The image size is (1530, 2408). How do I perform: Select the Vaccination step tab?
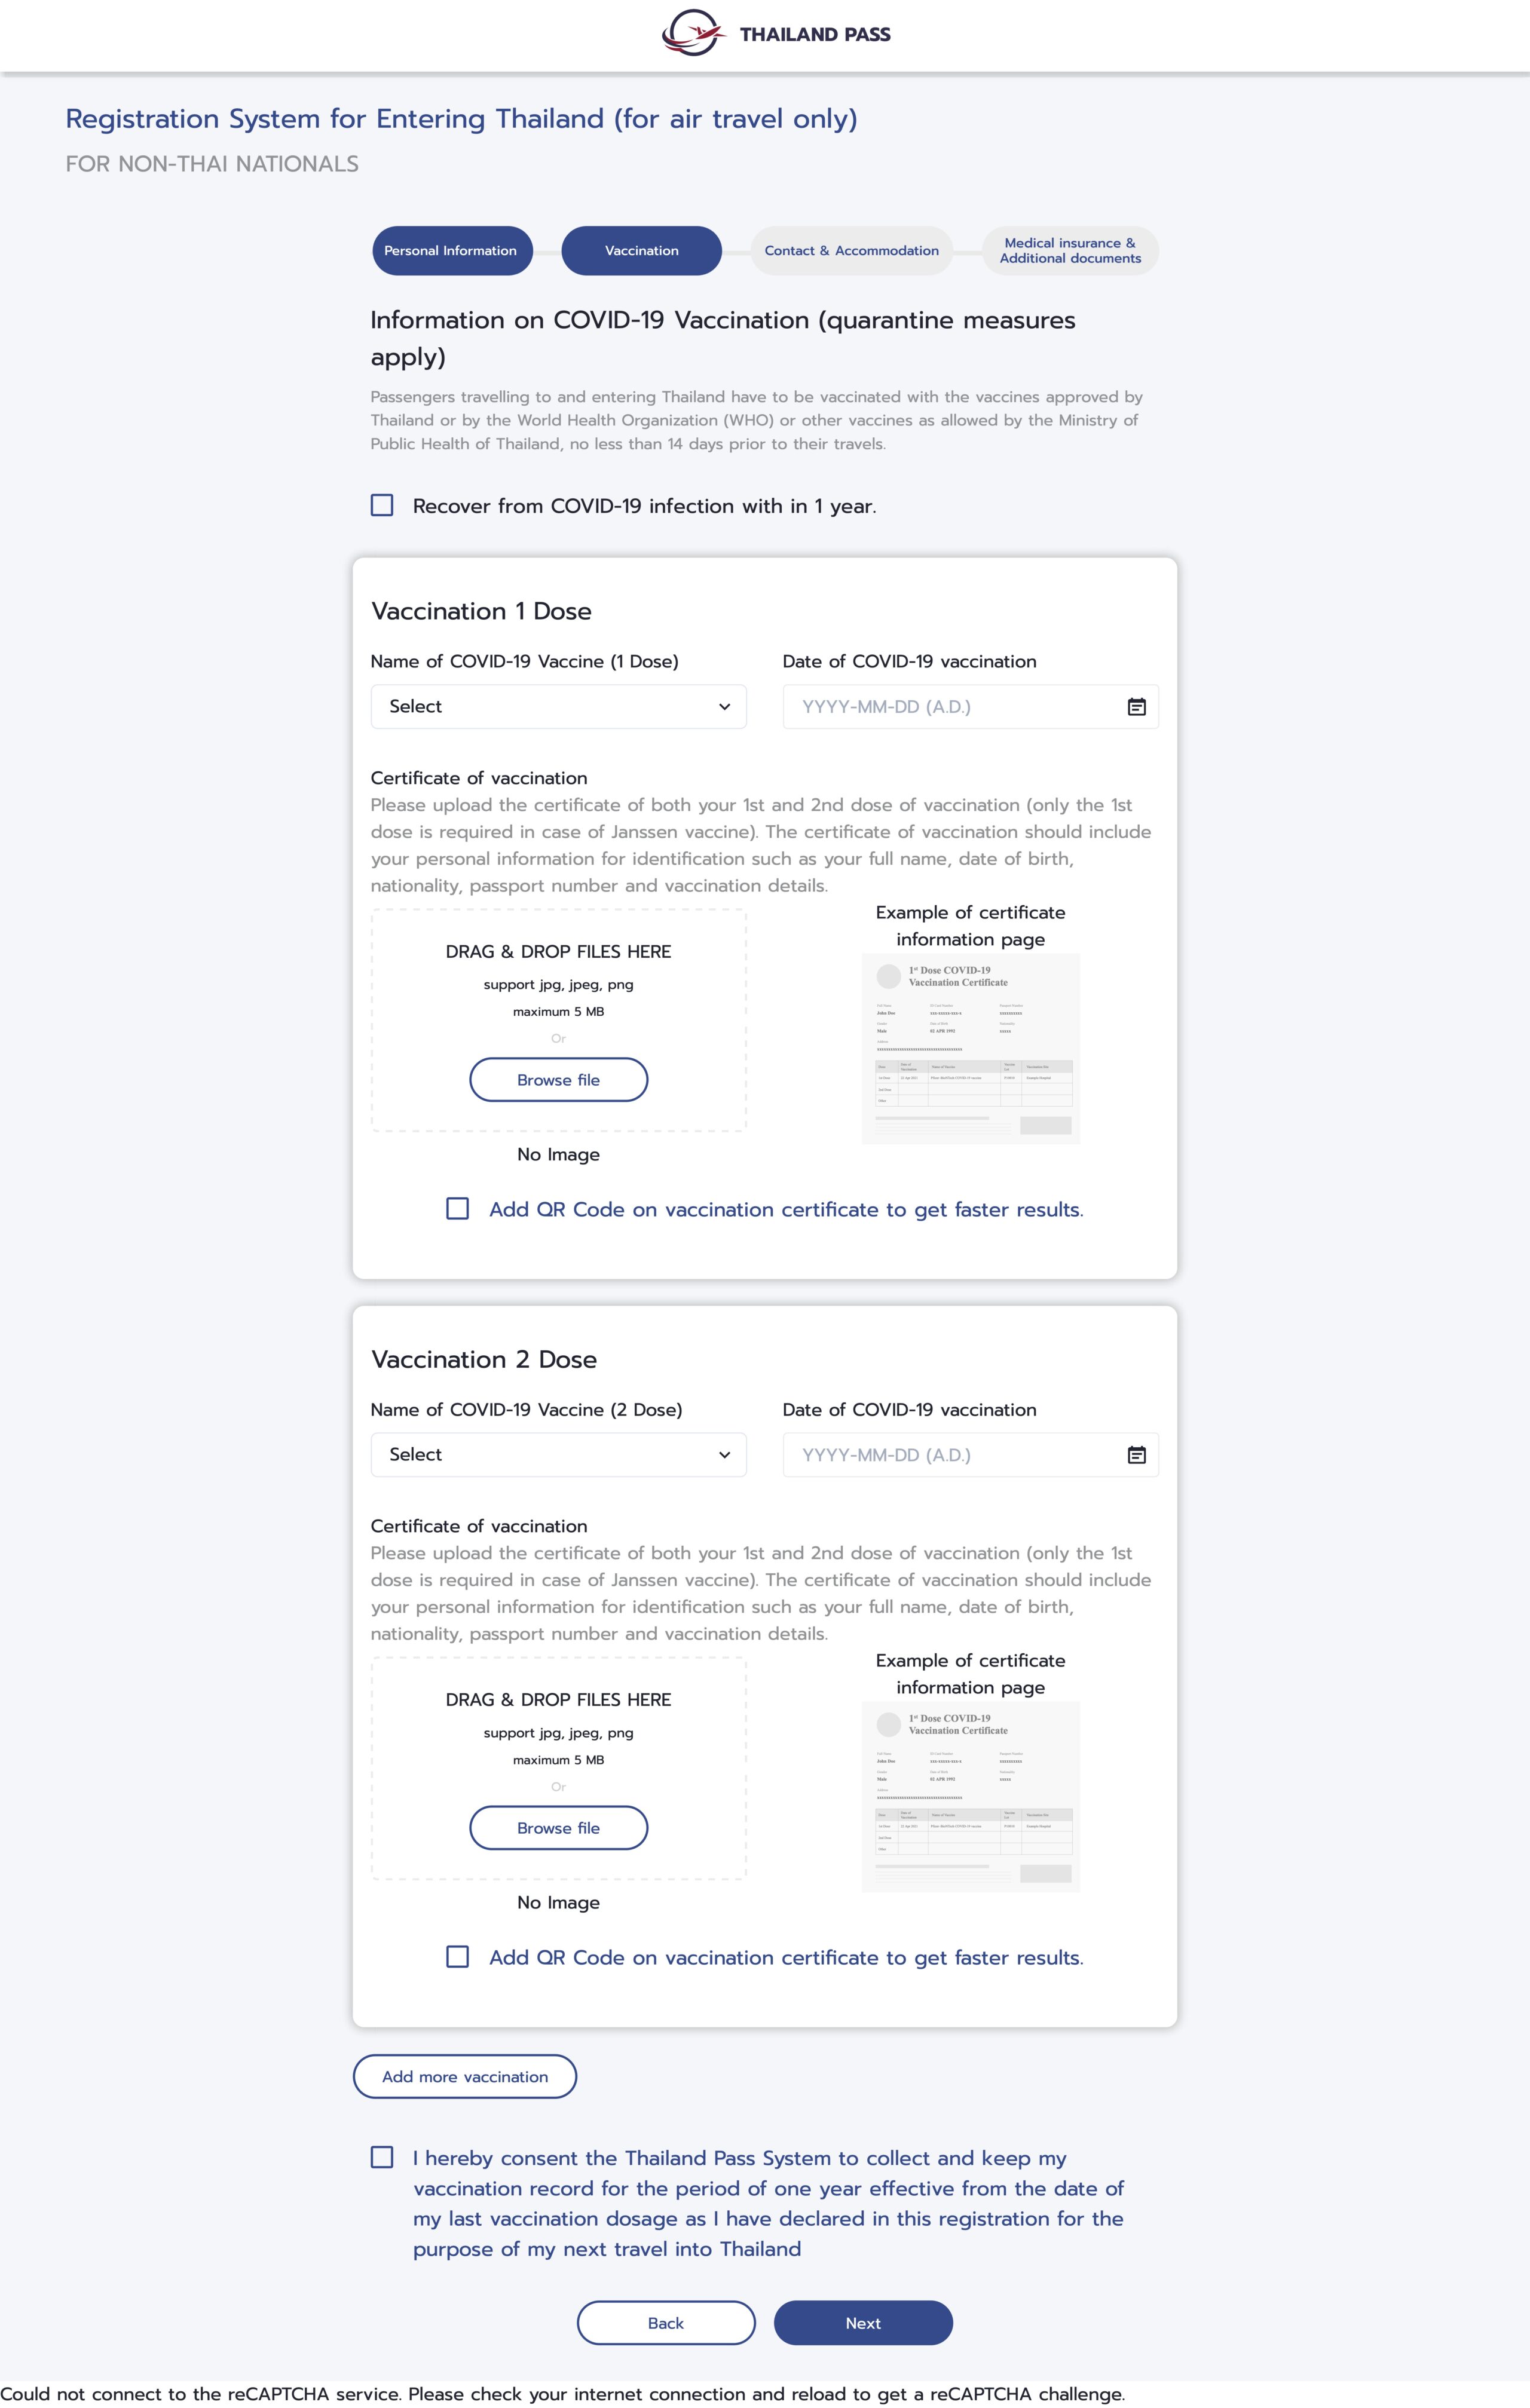(x=641, y=251)
